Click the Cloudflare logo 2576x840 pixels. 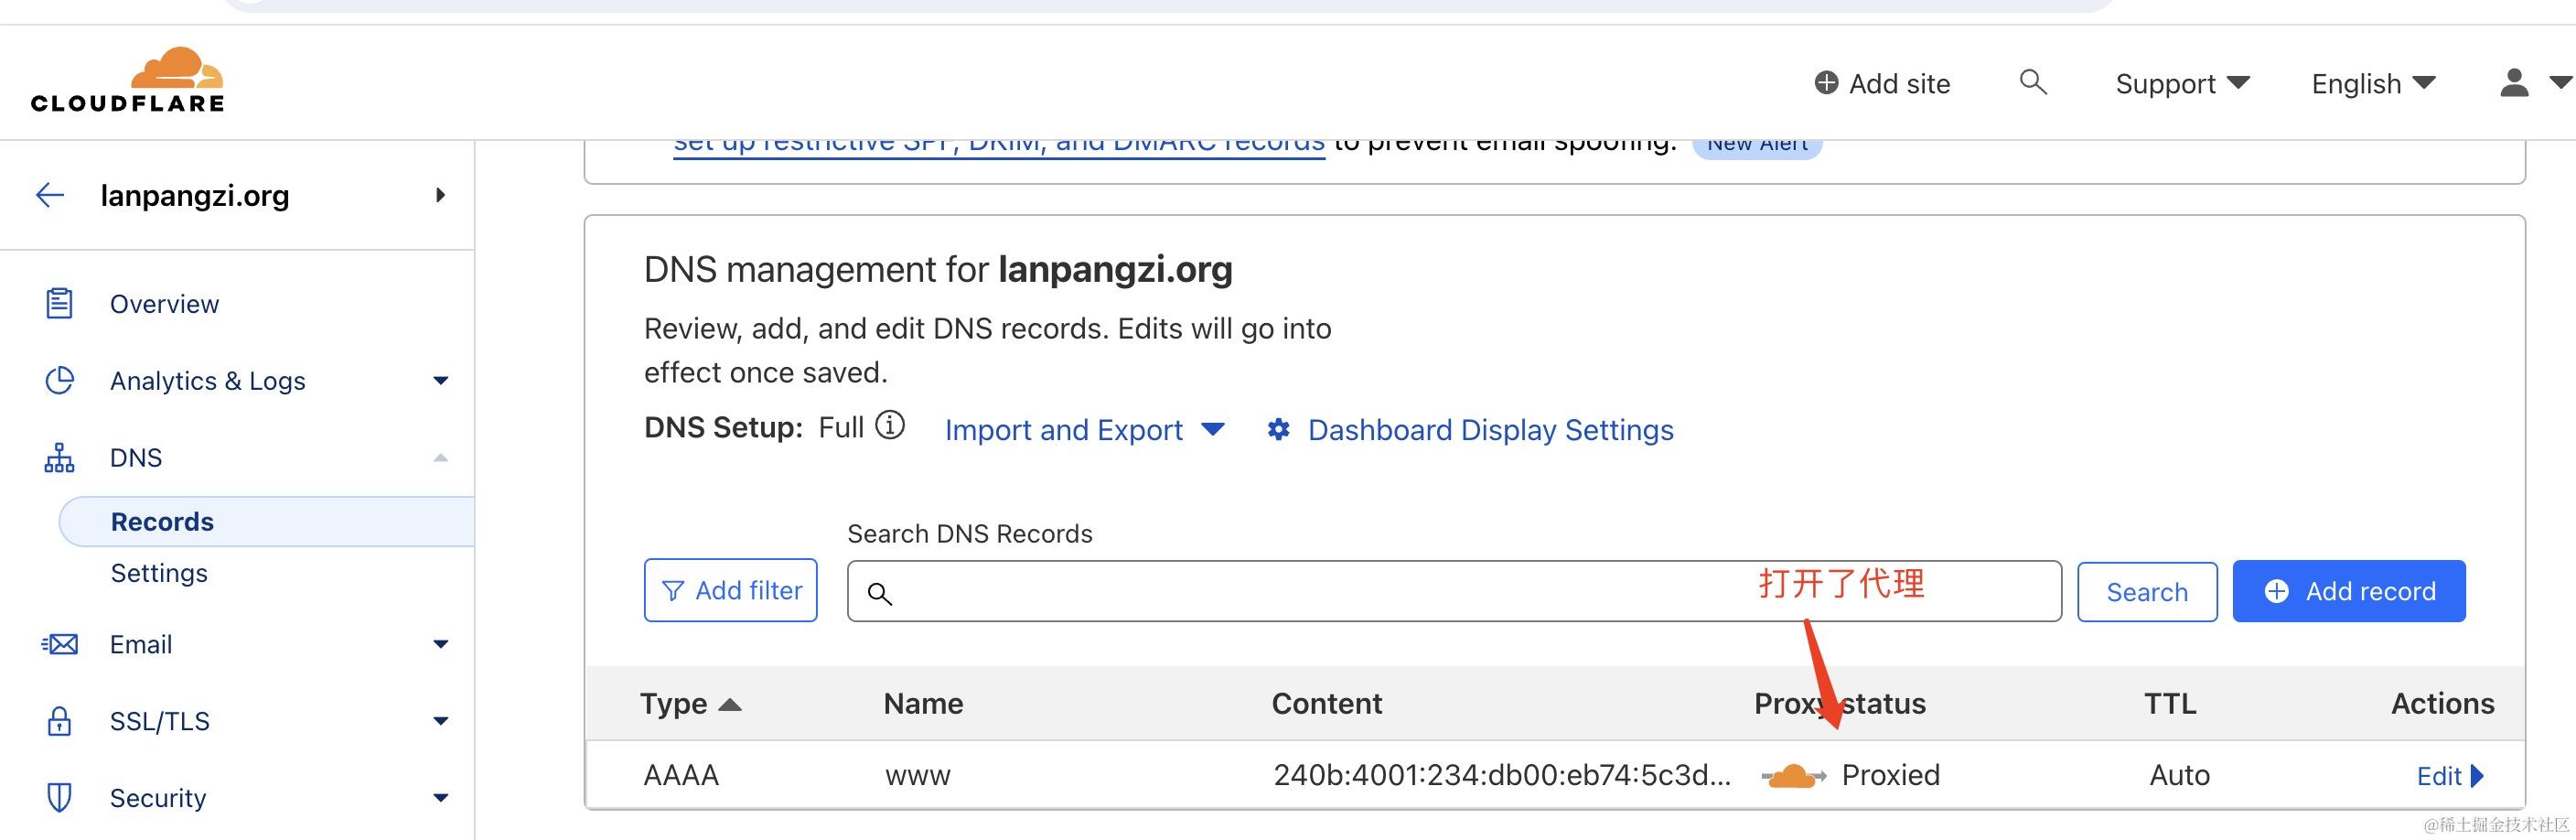point(128,80)
